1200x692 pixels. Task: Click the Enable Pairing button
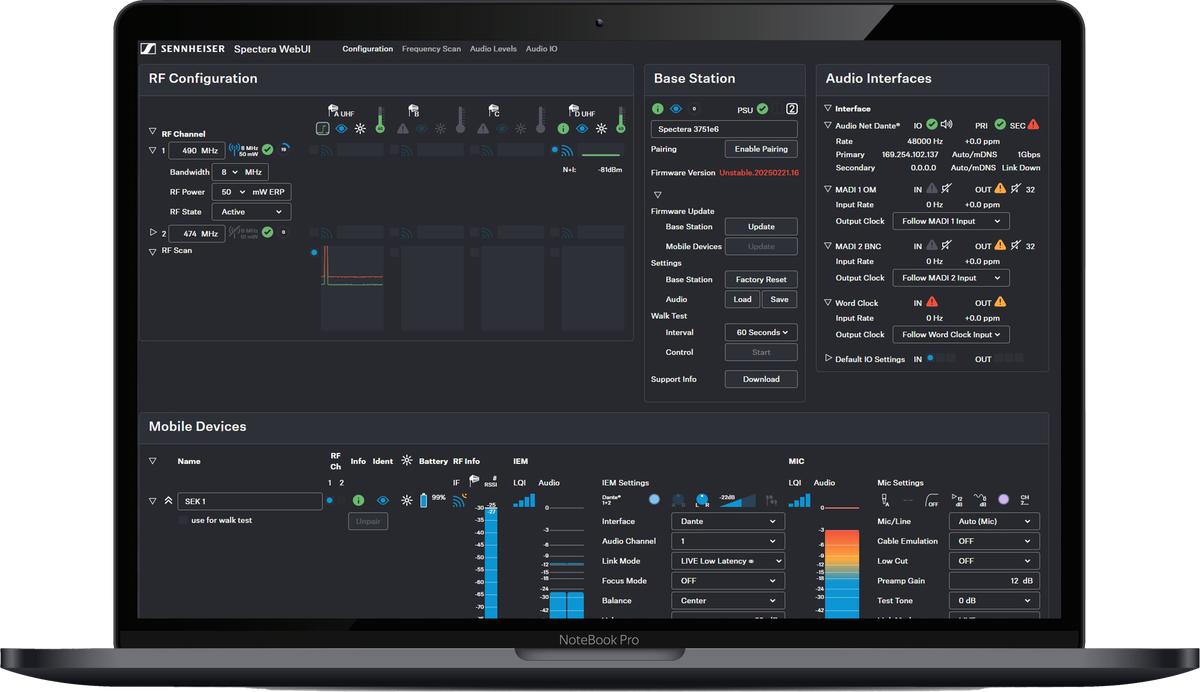click(761, 149)
